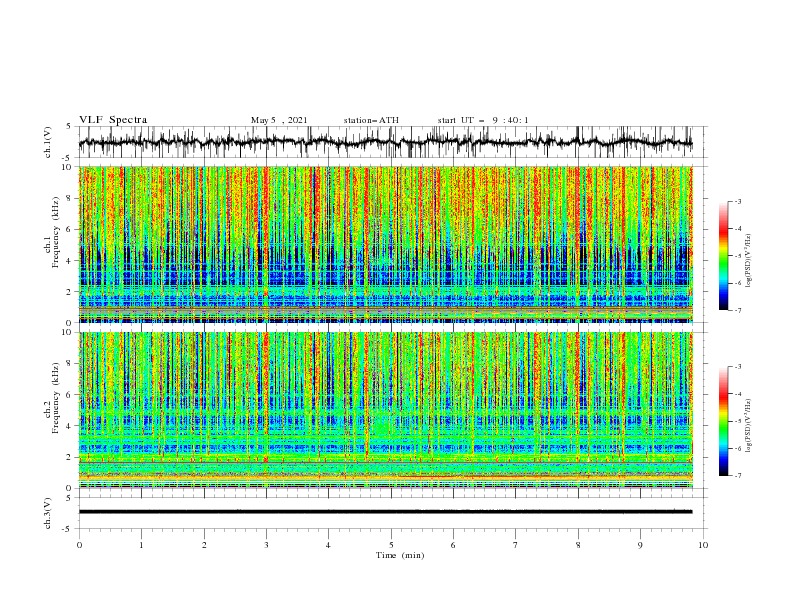
Task: Select the "start UT = 9 :40: 1" text
Action: pos(483,120)
